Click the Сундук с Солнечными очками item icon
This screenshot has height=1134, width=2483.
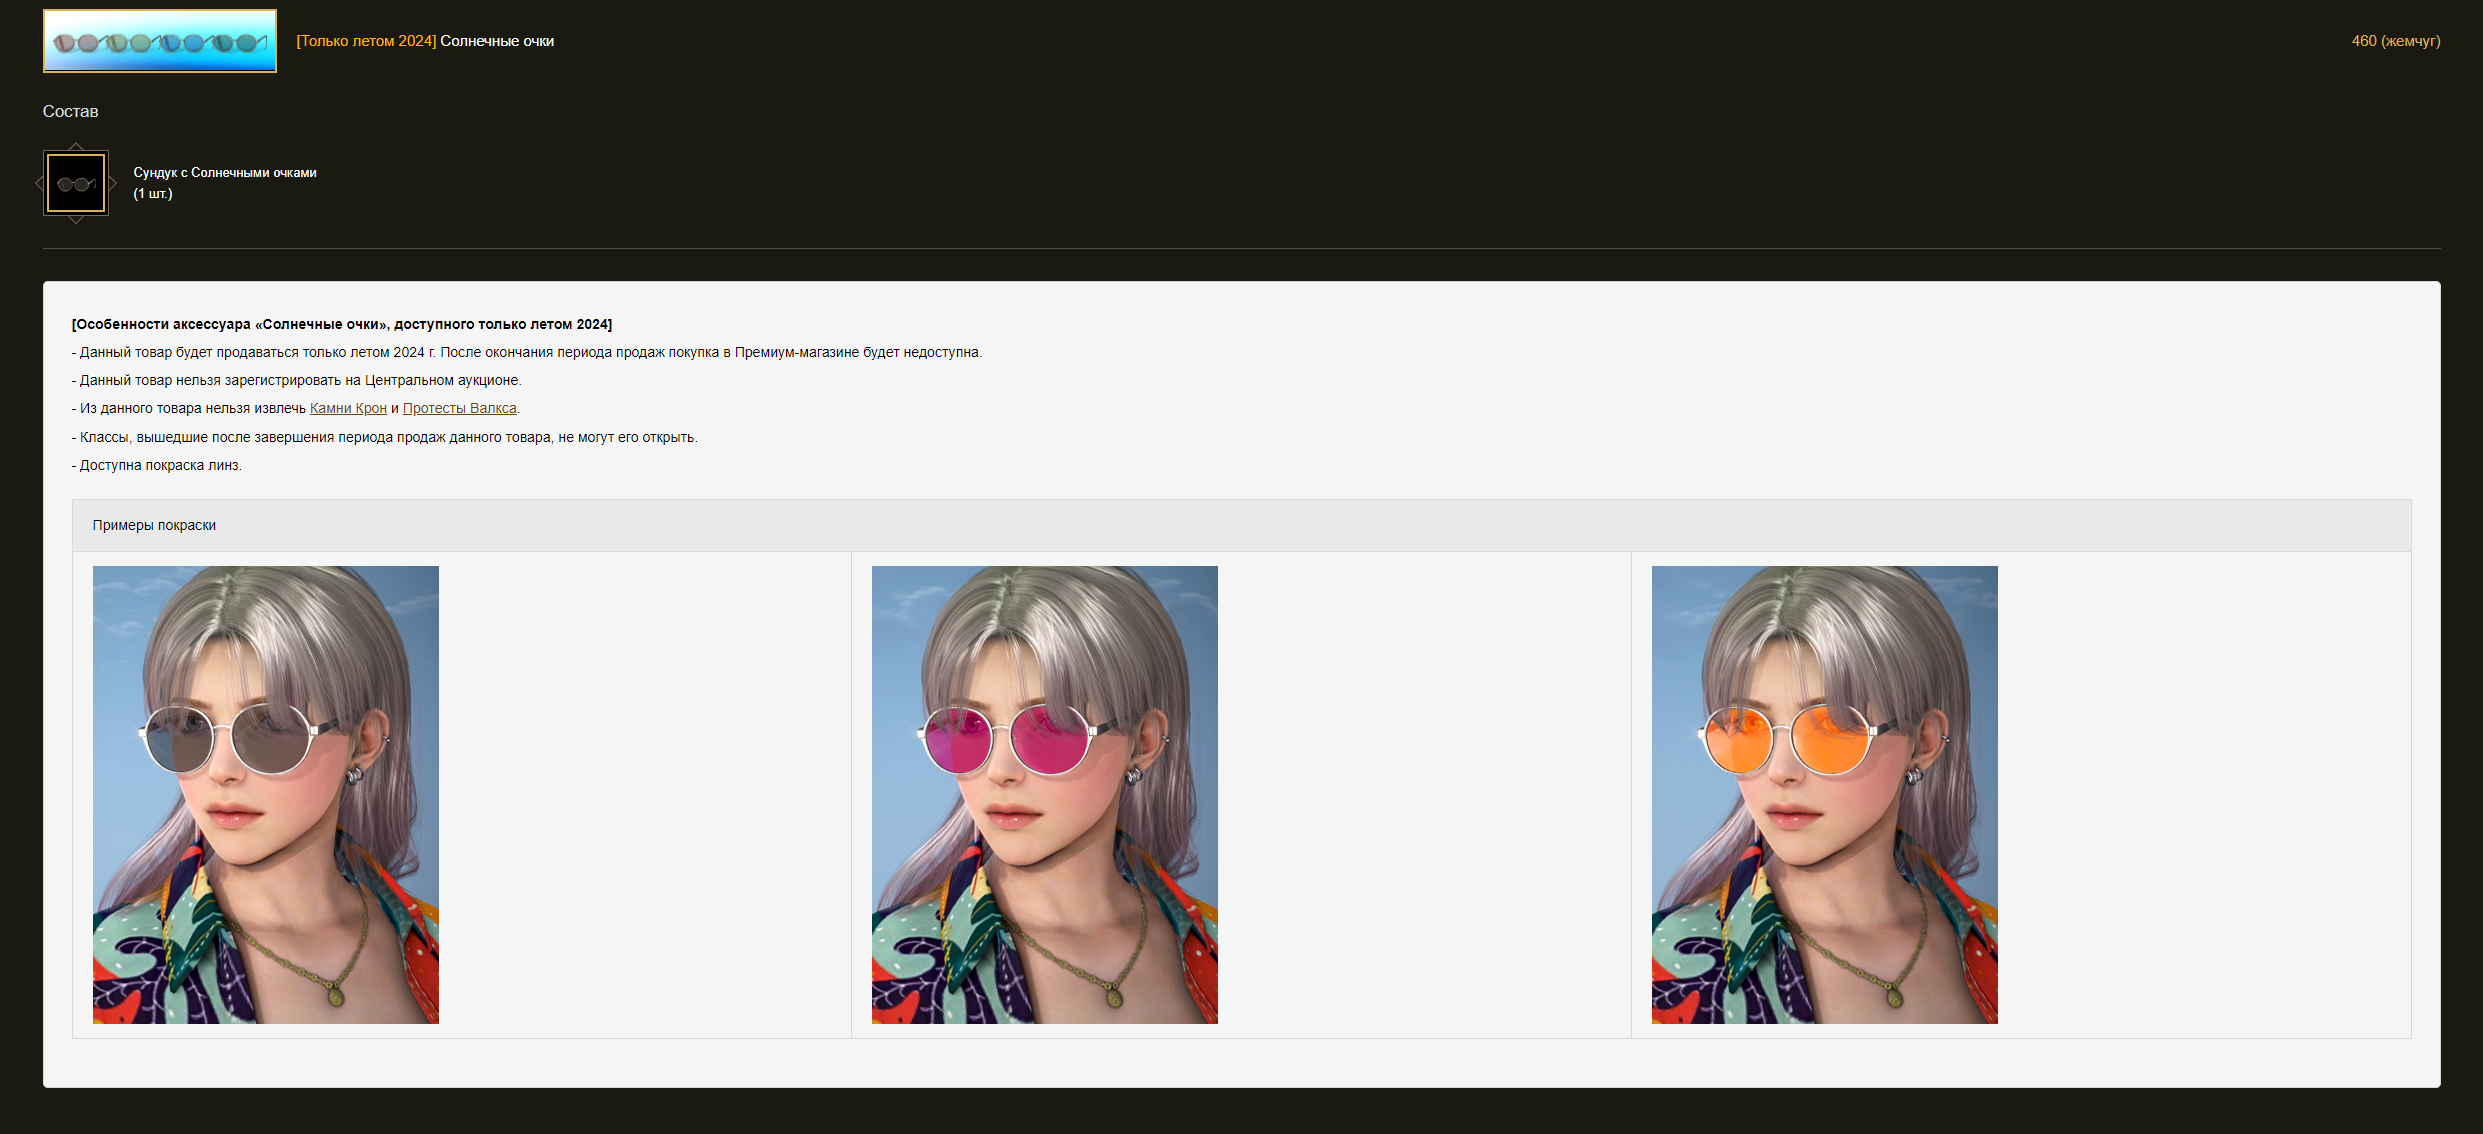click(76, 183)
